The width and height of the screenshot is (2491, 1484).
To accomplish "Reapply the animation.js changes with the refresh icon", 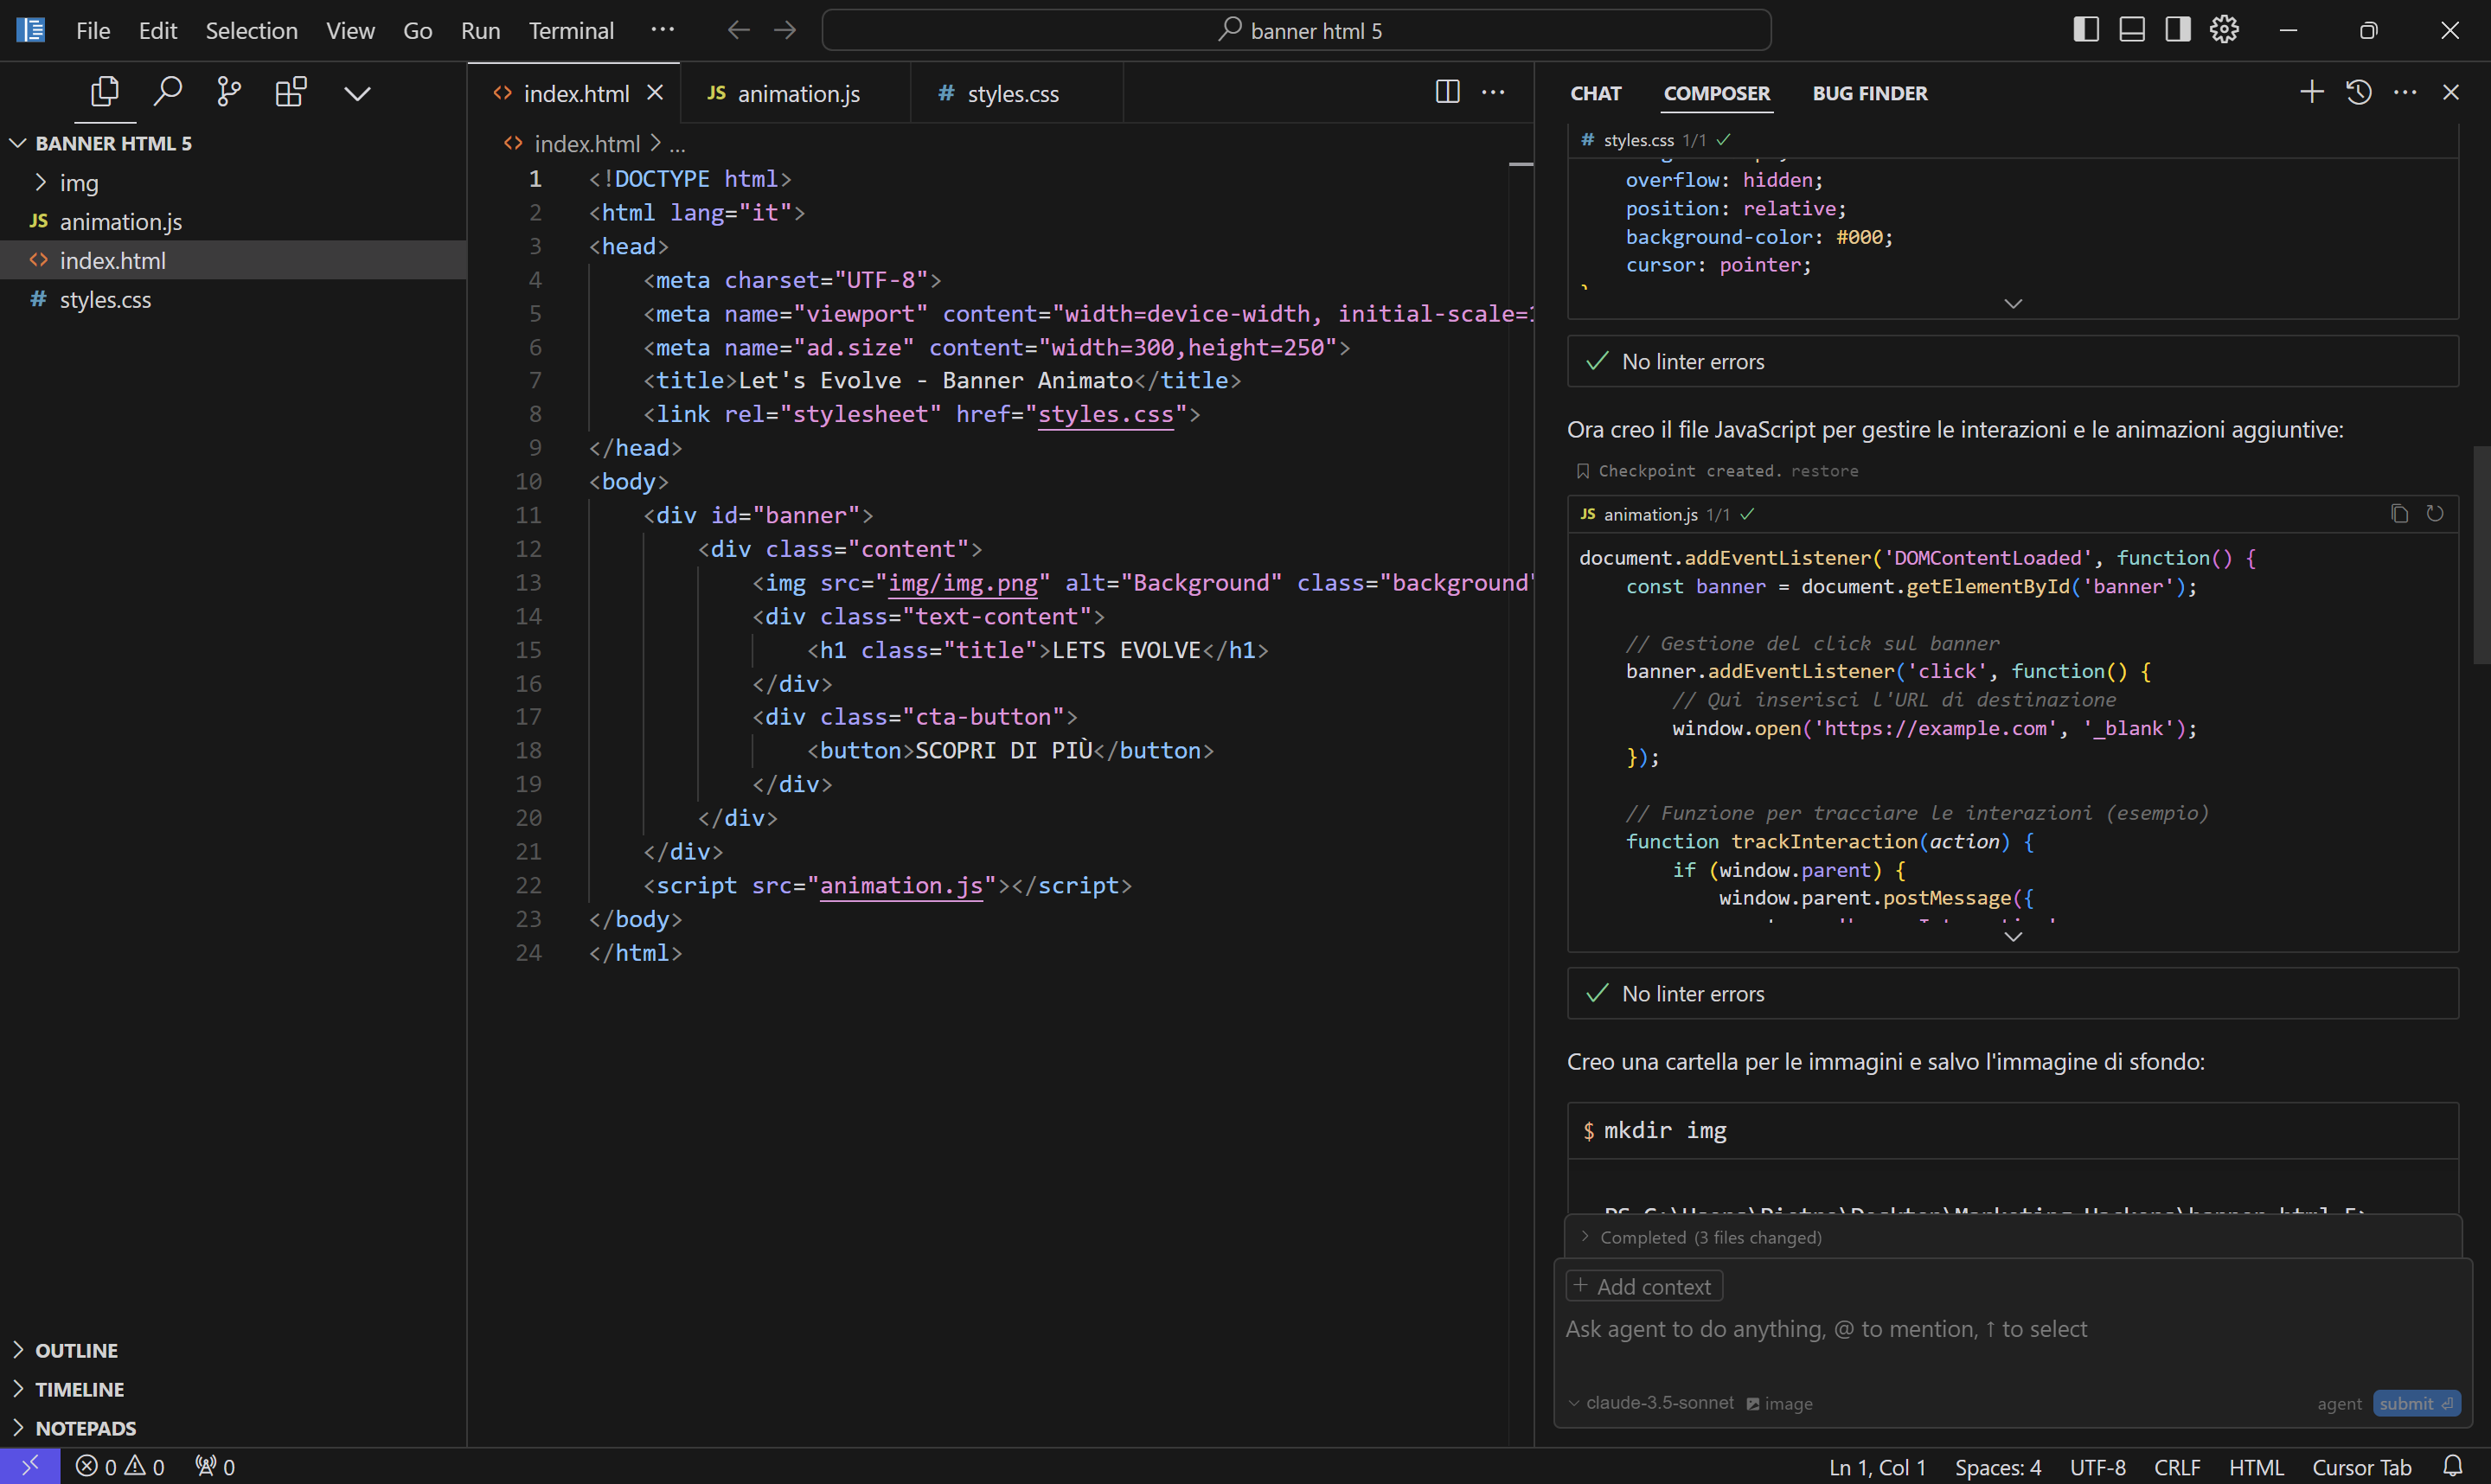I will pos(2436,513).
